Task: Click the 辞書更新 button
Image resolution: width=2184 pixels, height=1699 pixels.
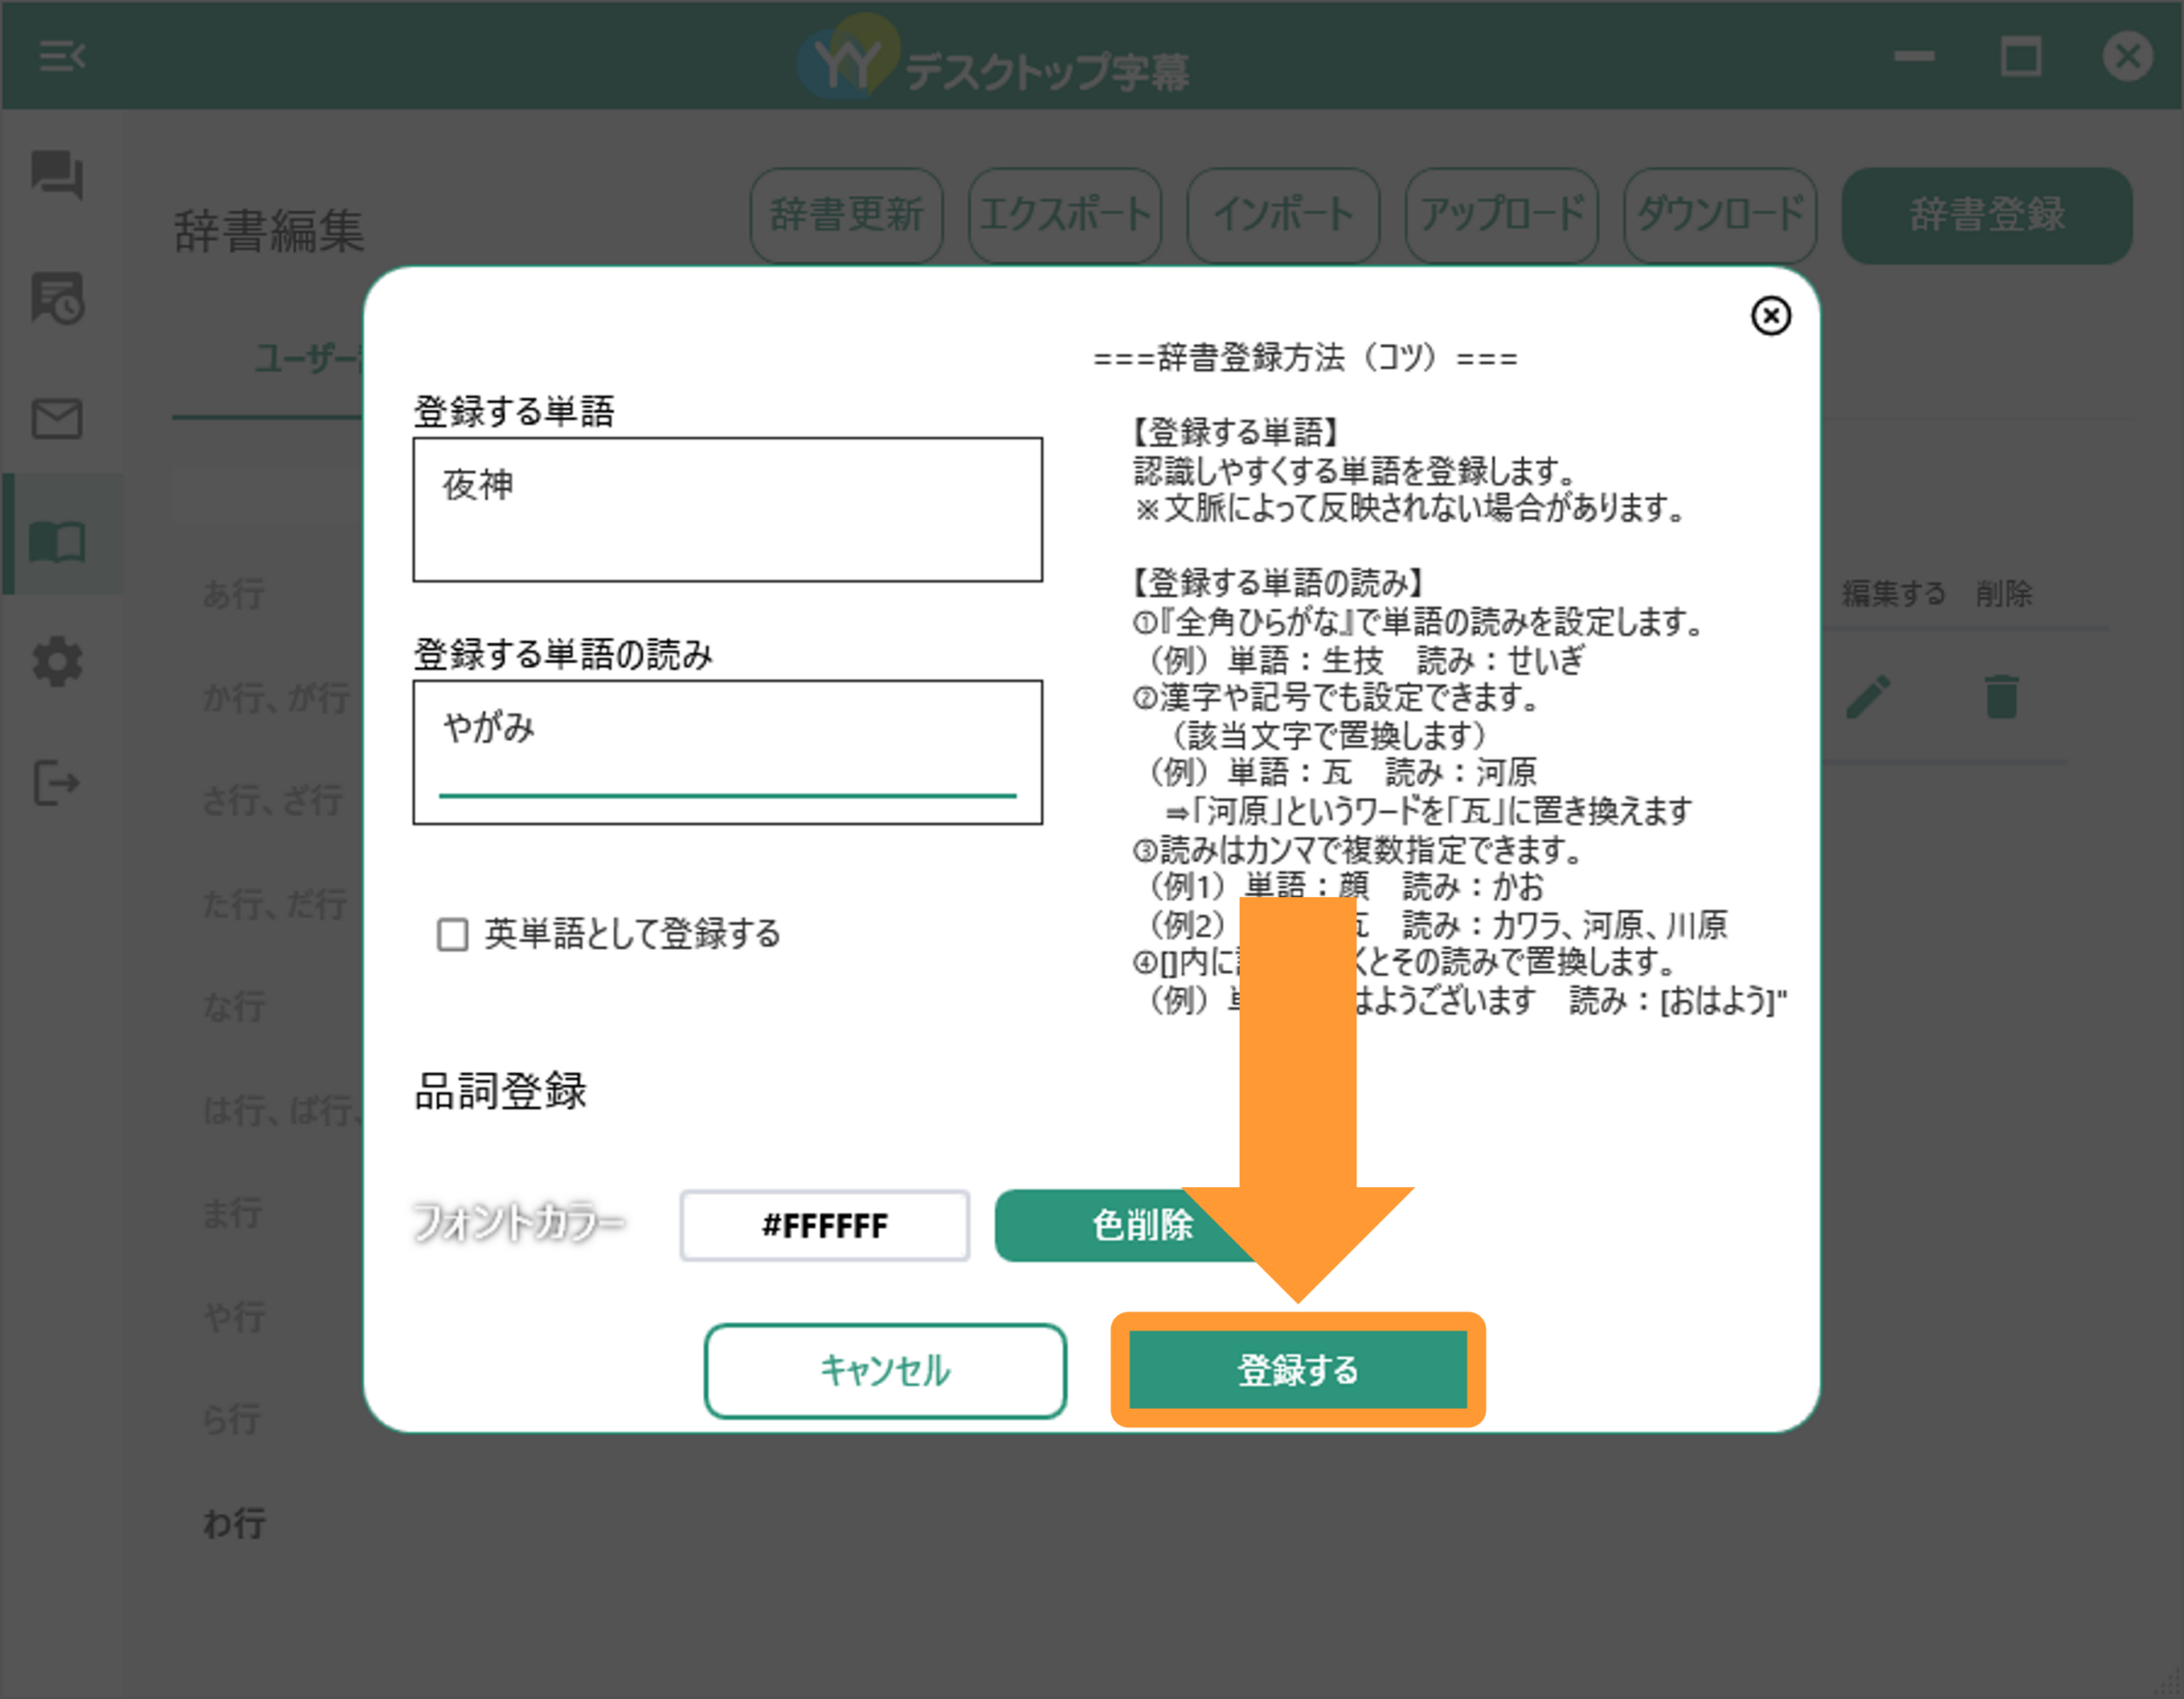Action: (x=846, y=215)
